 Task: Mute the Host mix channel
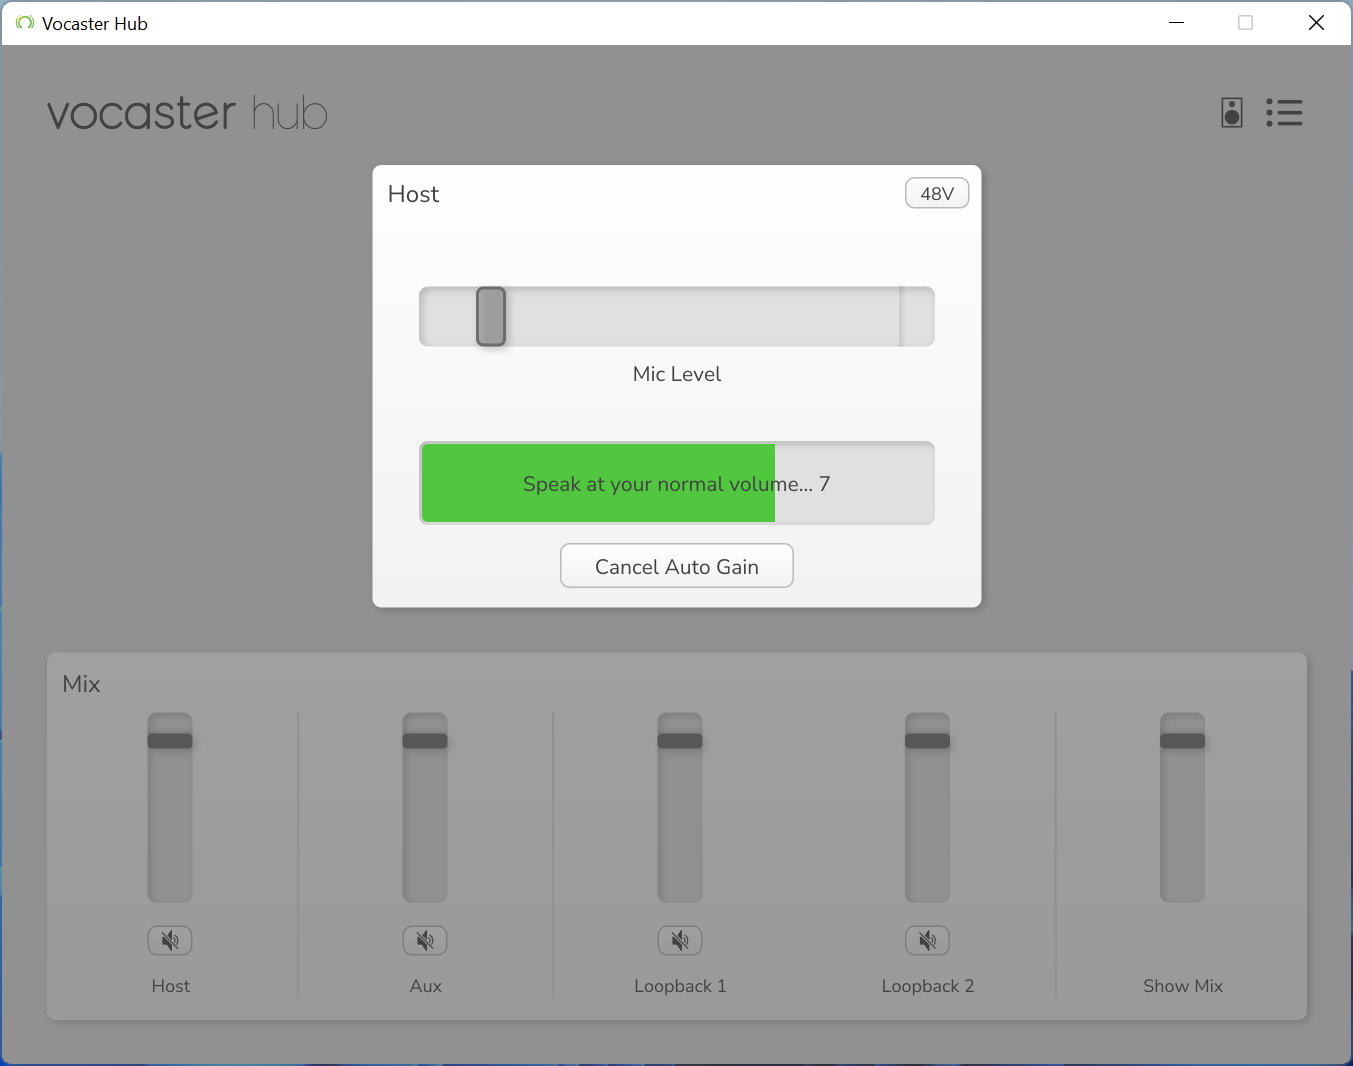(170, 940)
